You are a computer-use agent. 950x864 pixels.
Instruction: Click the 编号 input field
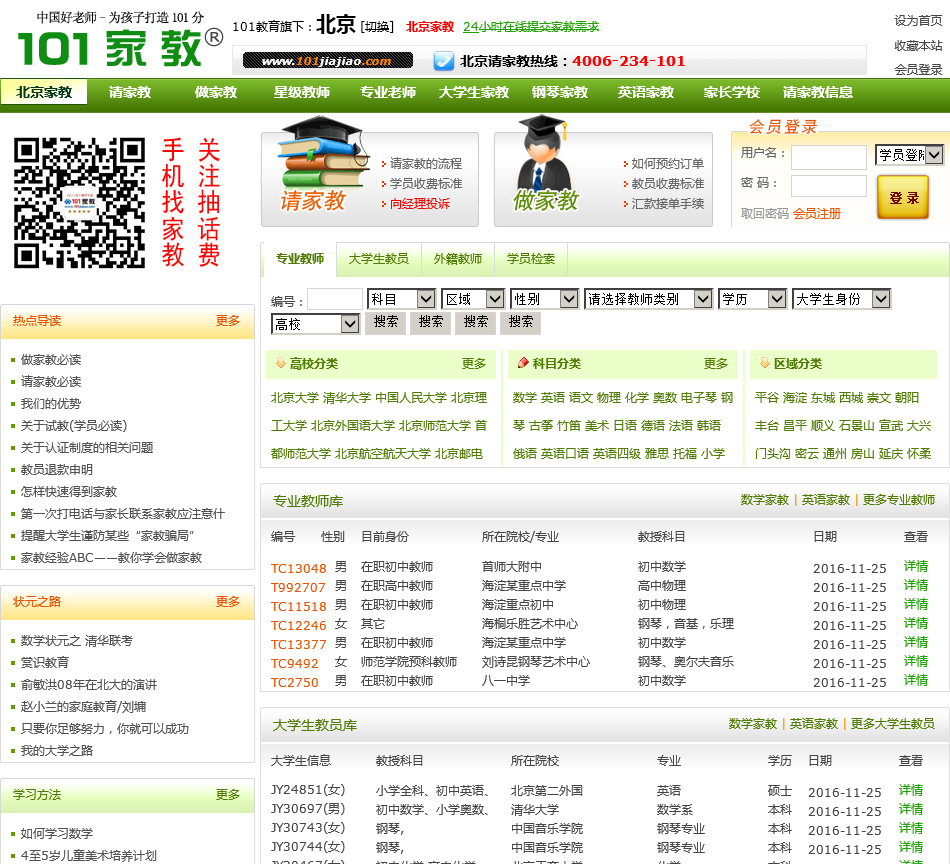335,301
